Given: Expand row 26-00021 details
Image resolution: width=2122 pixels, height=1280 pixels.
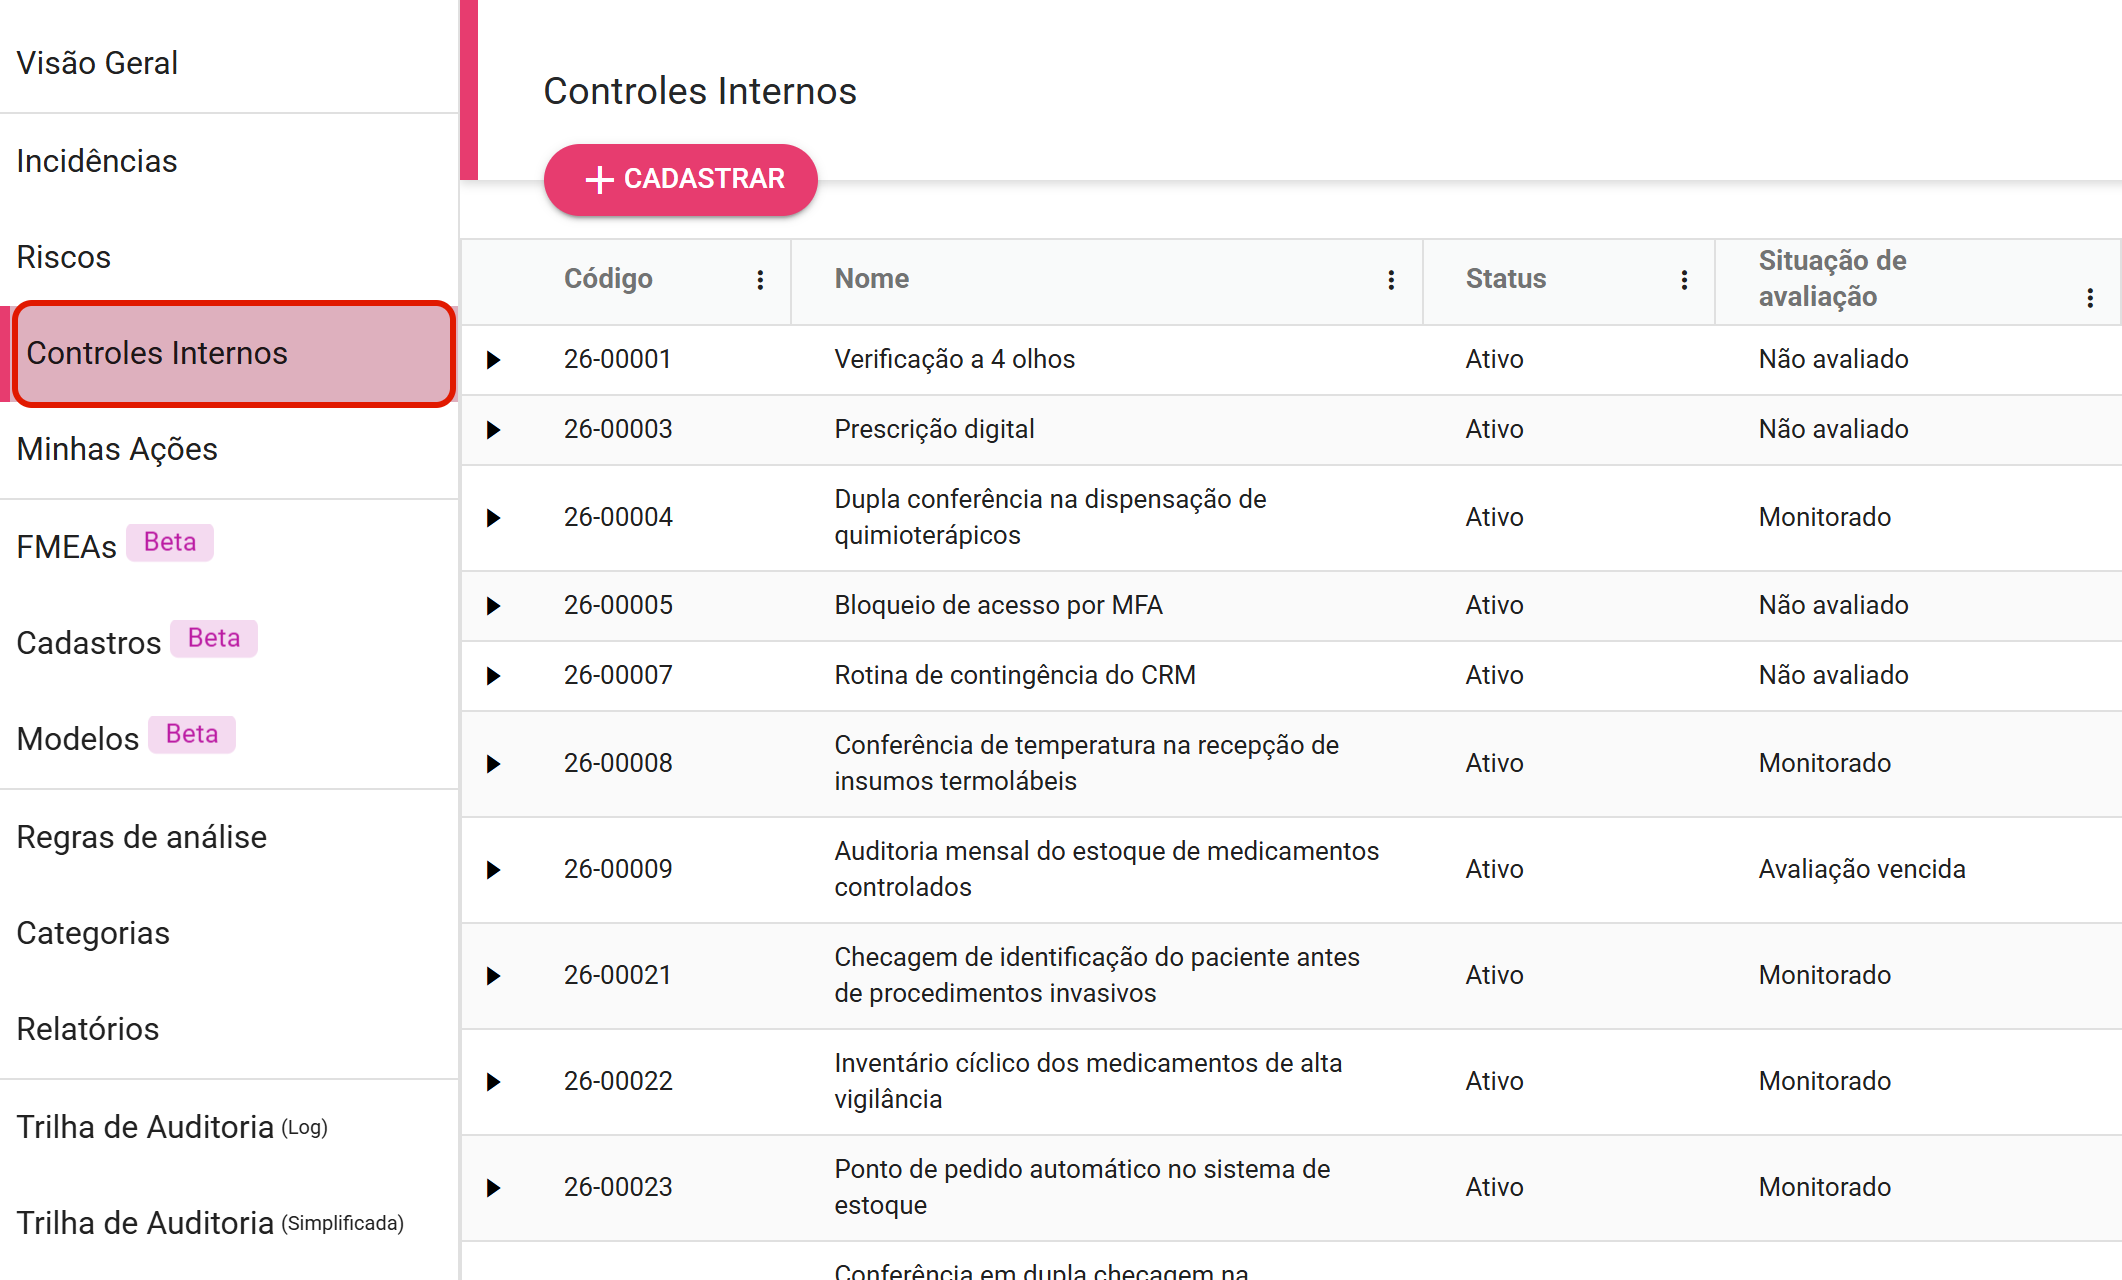Looking at the screenshot, I should pos(493,976).
